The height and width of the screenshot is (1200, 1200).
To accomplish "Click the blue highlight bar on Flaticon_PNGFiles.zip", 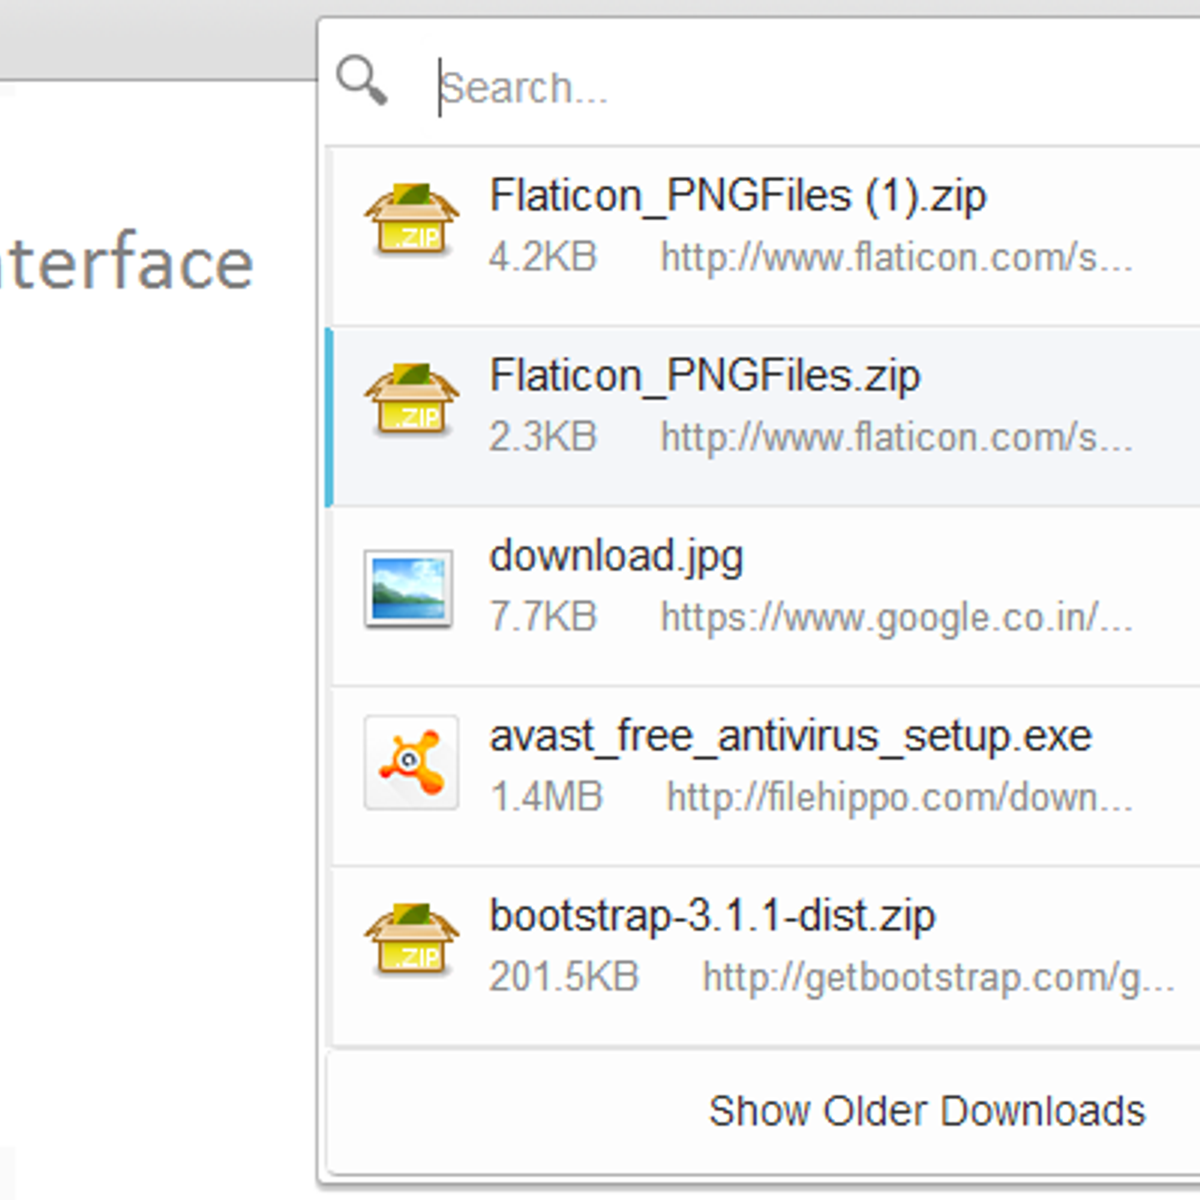I will point(331,415).
